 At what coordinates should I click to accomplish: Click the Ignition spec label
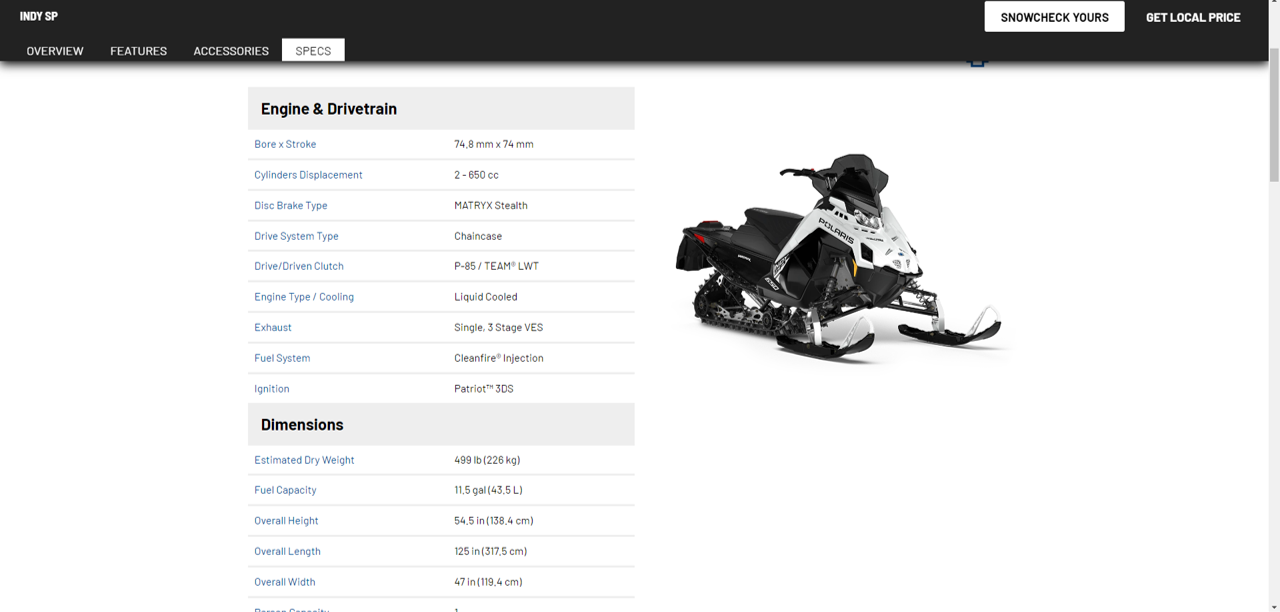pos(272,389)
